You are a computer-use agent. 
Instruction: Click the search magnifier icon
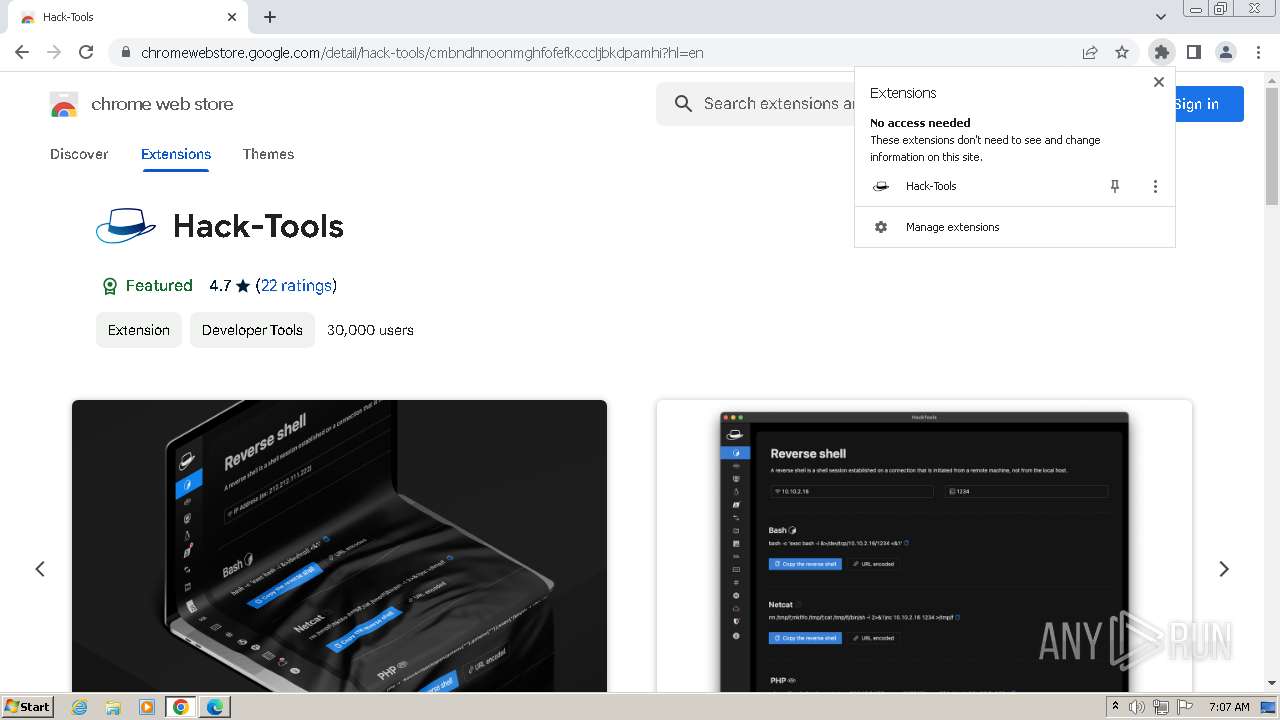tap(683, 104)
